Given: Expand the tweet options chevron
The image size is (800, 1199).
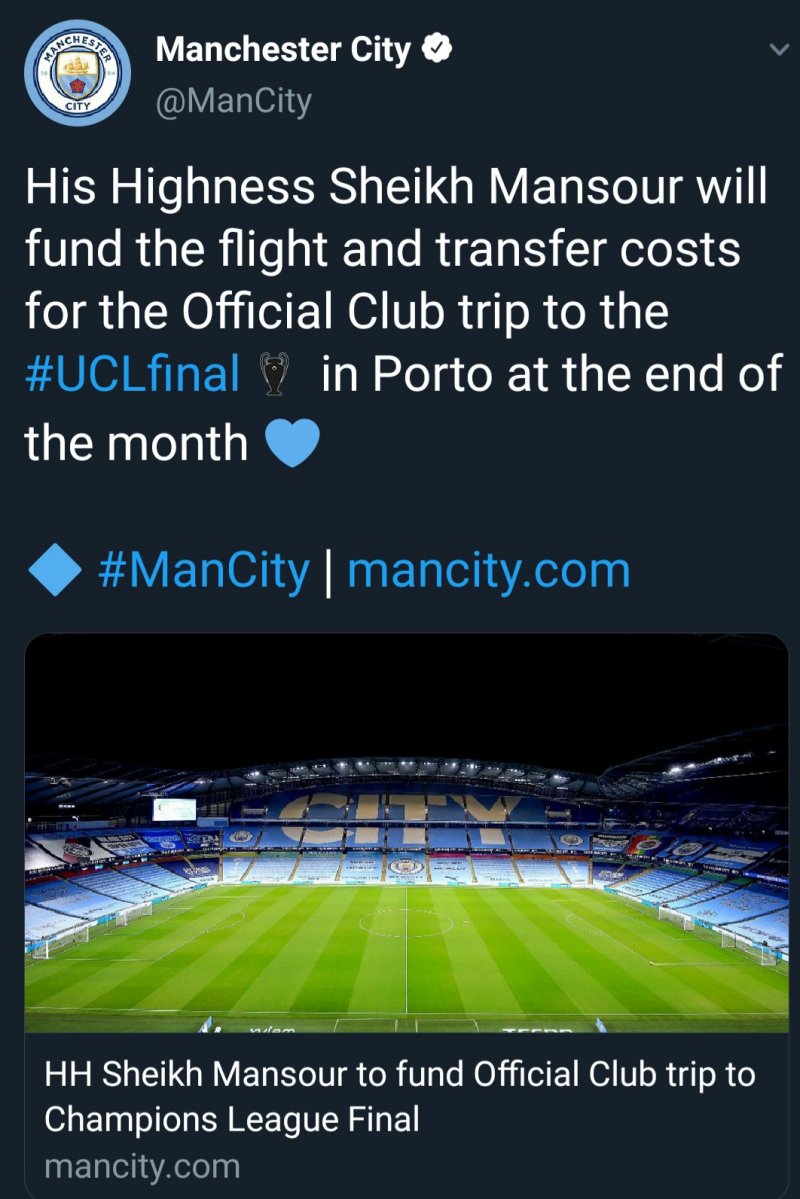Looking at the screenshot, I should (777, 49).
